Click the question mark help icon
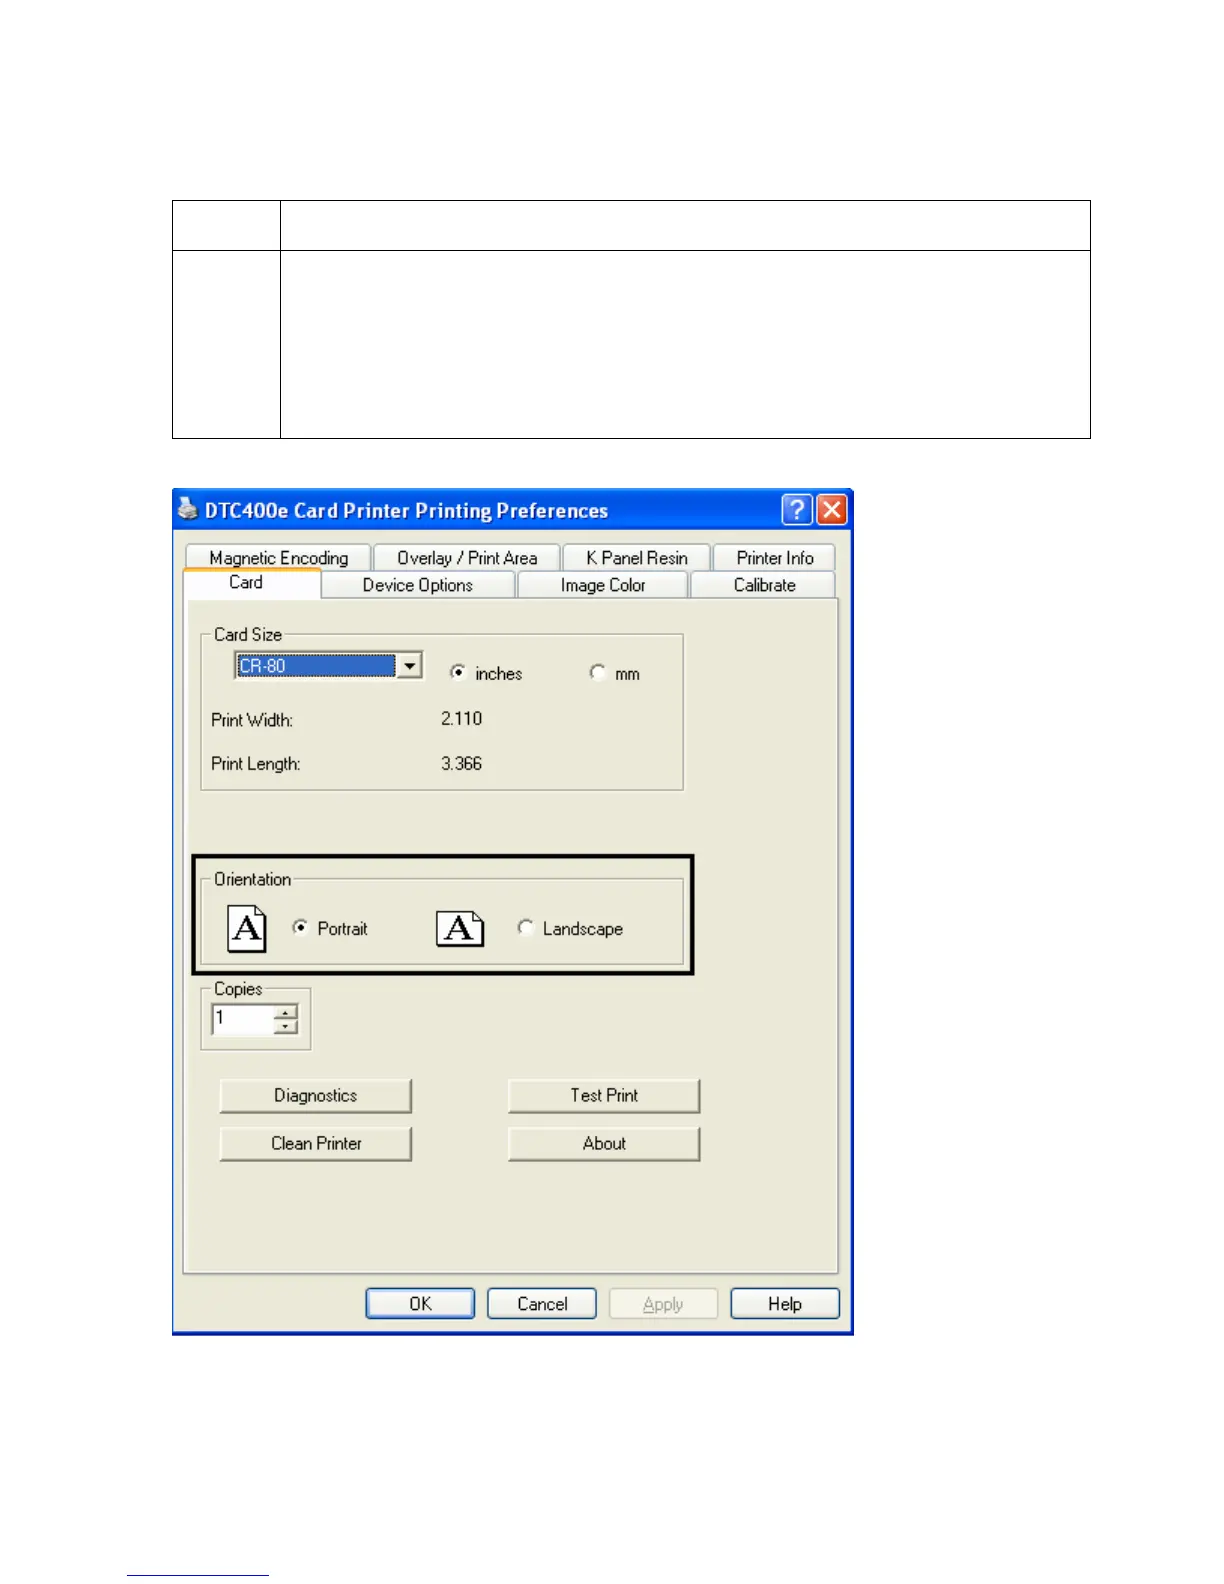The width and height of the screenshot is (1224, 1584). pyautogui.click(x=797, y=510)
